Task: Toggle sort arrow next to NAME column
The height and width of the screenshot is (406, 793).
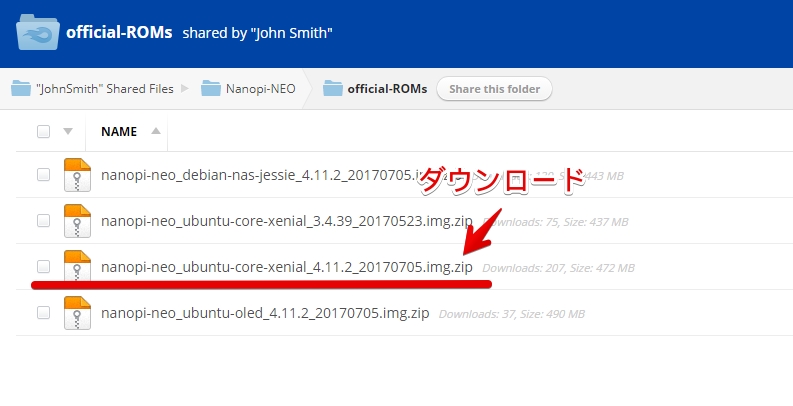Action: [x=156, y=131]
